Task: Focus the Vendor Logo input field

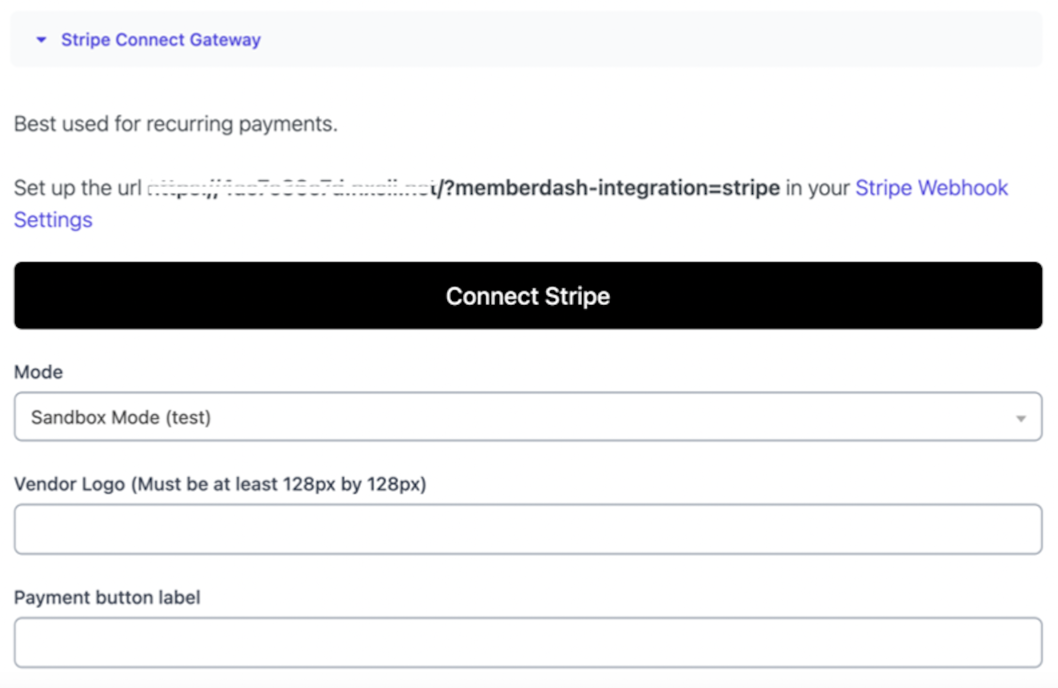Action: 528,529
